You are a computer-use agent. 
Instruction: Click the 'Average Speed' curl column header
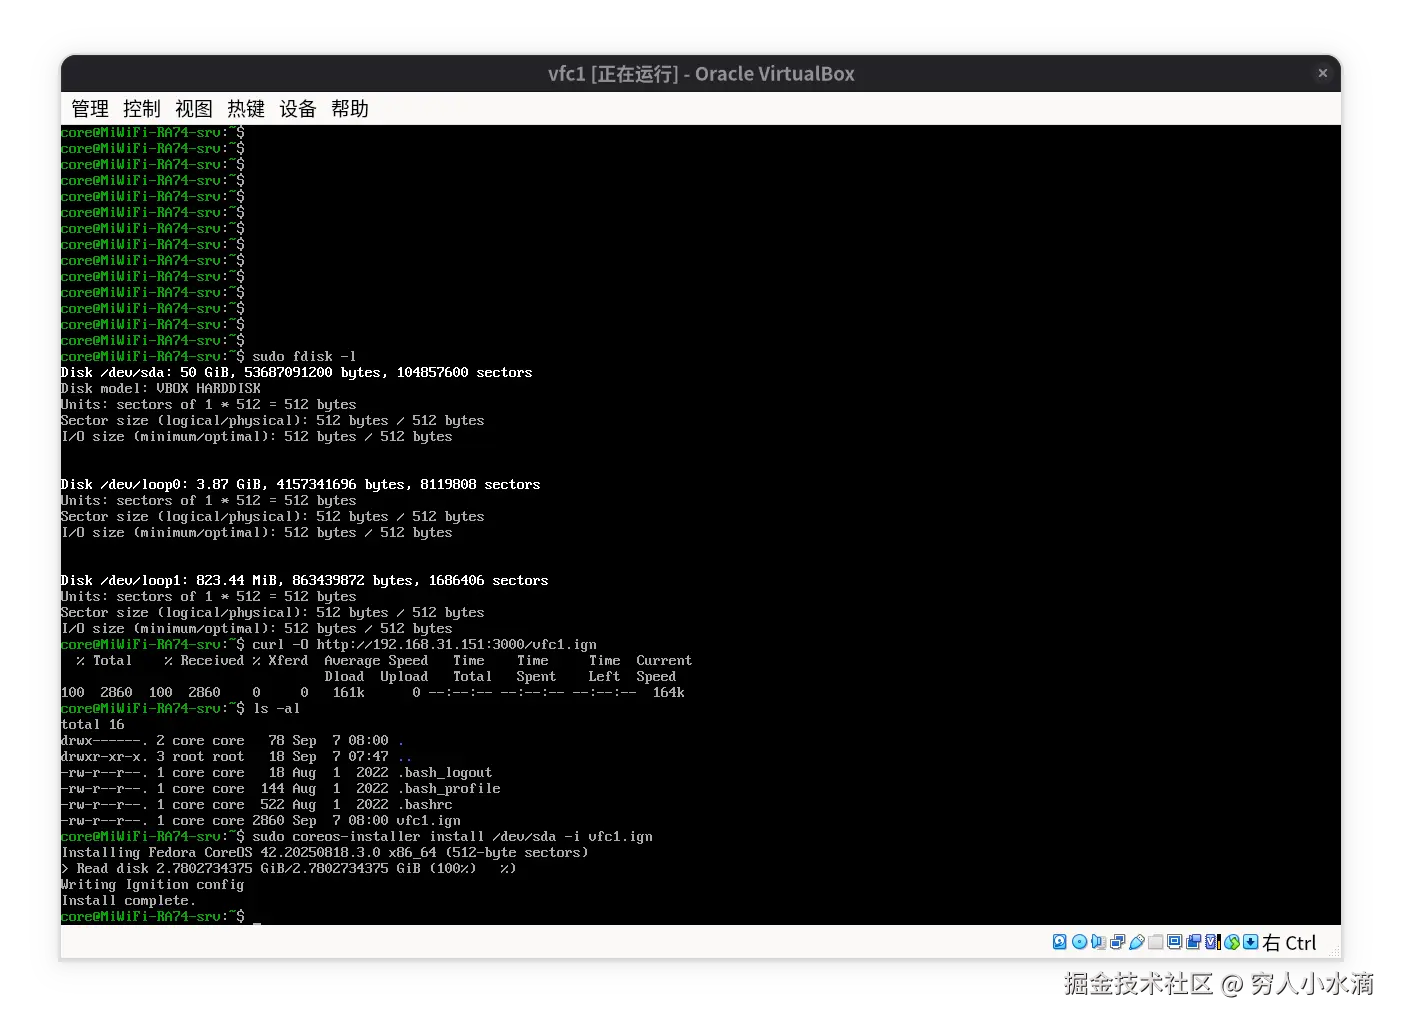[376, 660]
